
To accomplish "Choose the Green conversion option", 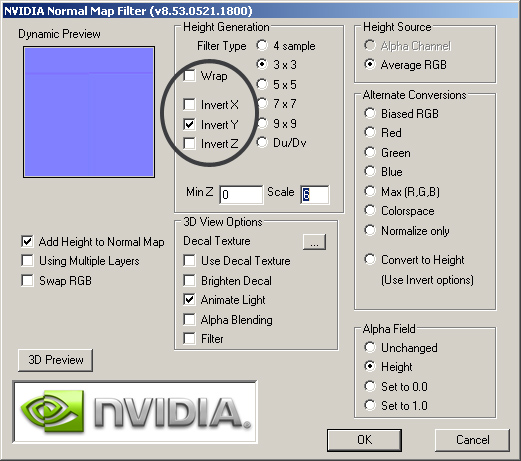I will click(x=370, y=152).
